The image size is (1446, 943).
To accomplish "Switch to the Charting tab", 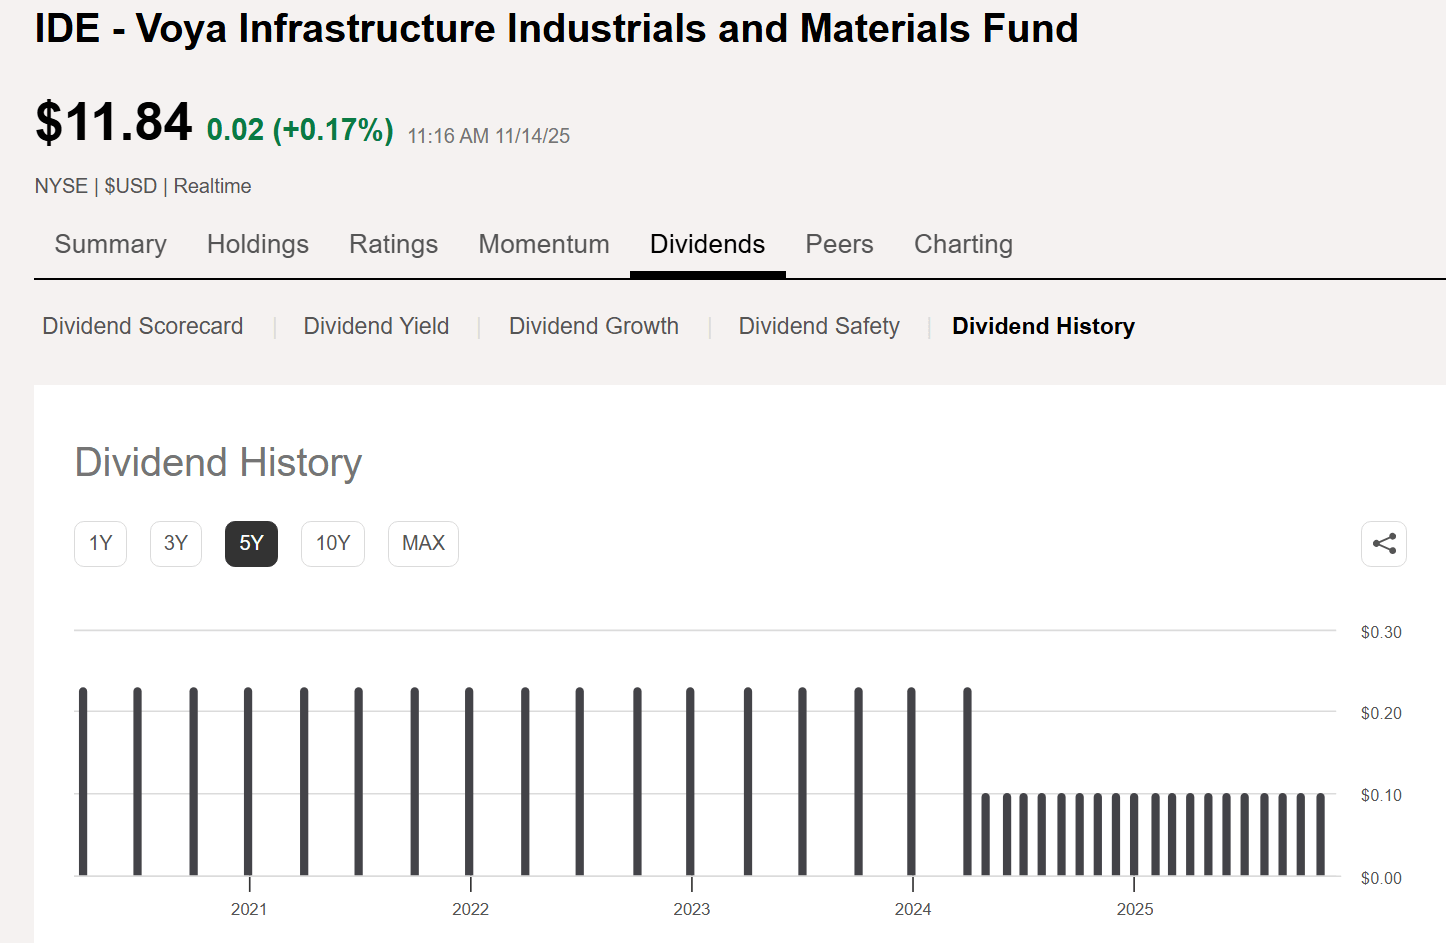I will (x=962, y=244).
